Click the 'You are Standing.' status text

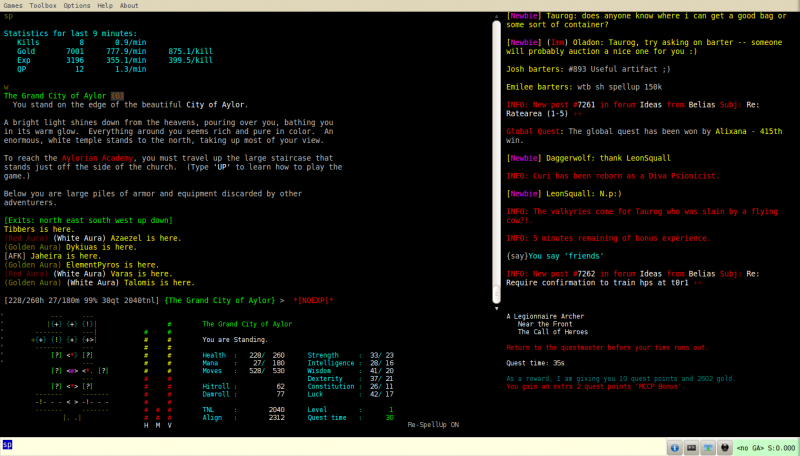235,340
